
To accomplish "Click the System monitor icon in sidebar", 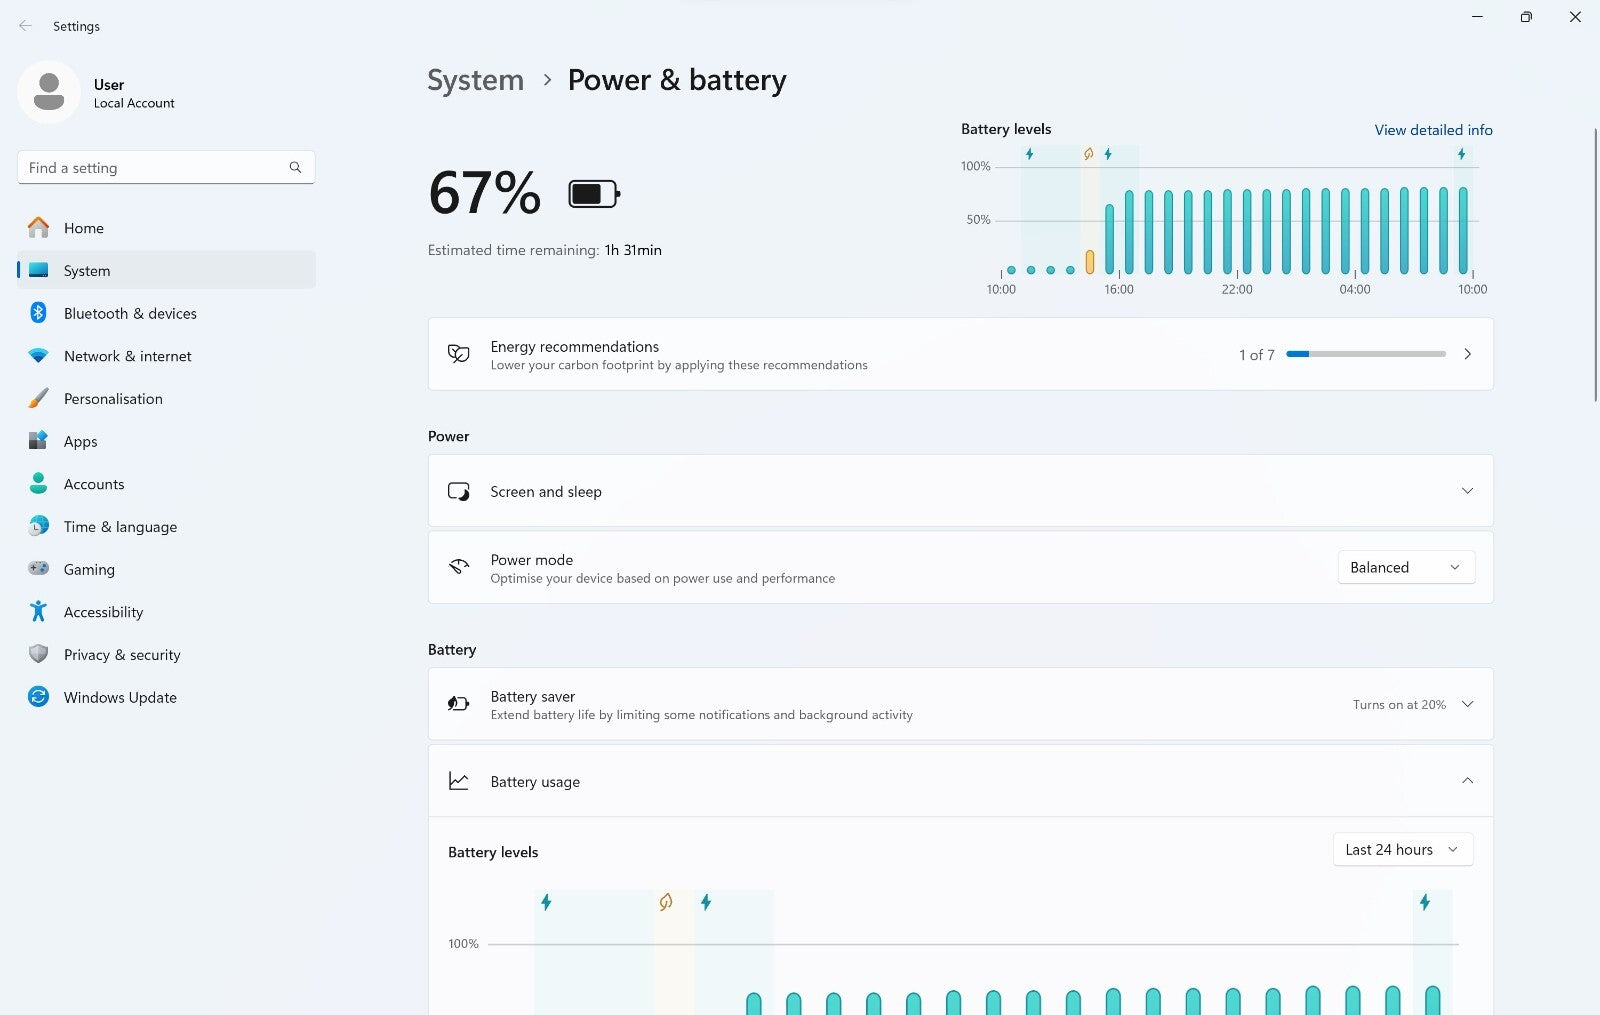I will coord(38,270).
